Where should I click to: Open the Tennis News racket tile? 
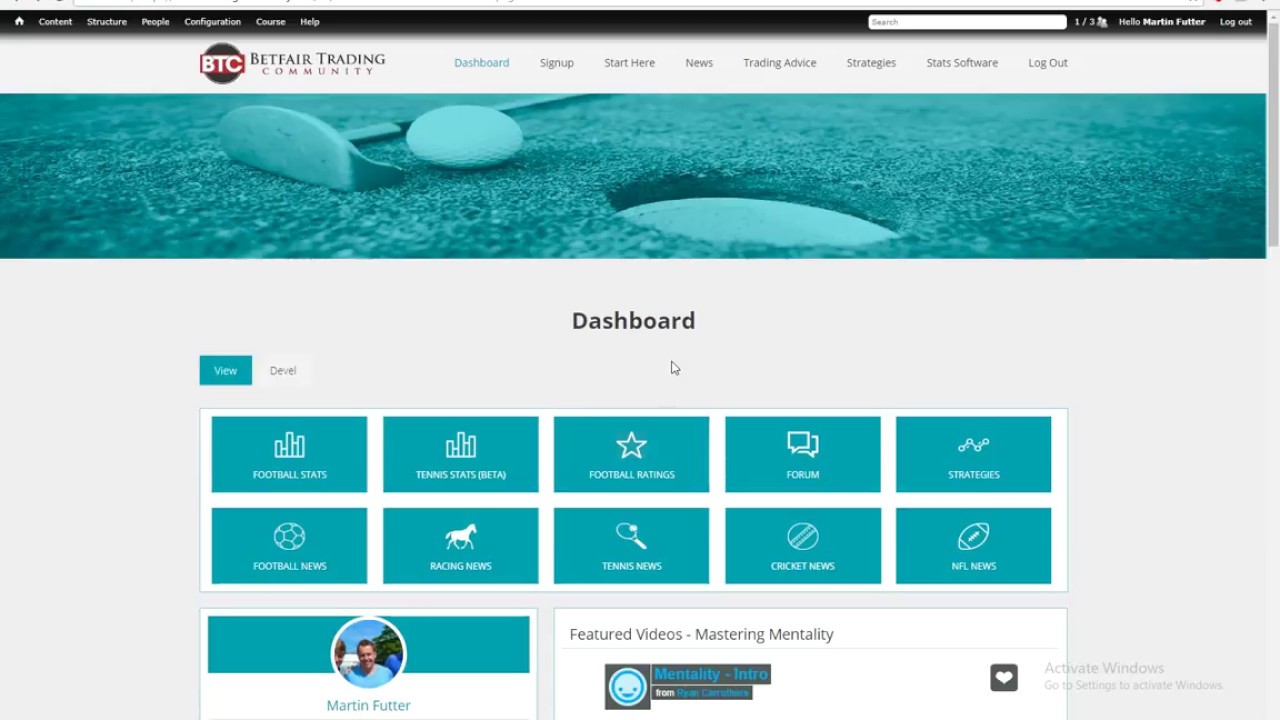(631, 546)
